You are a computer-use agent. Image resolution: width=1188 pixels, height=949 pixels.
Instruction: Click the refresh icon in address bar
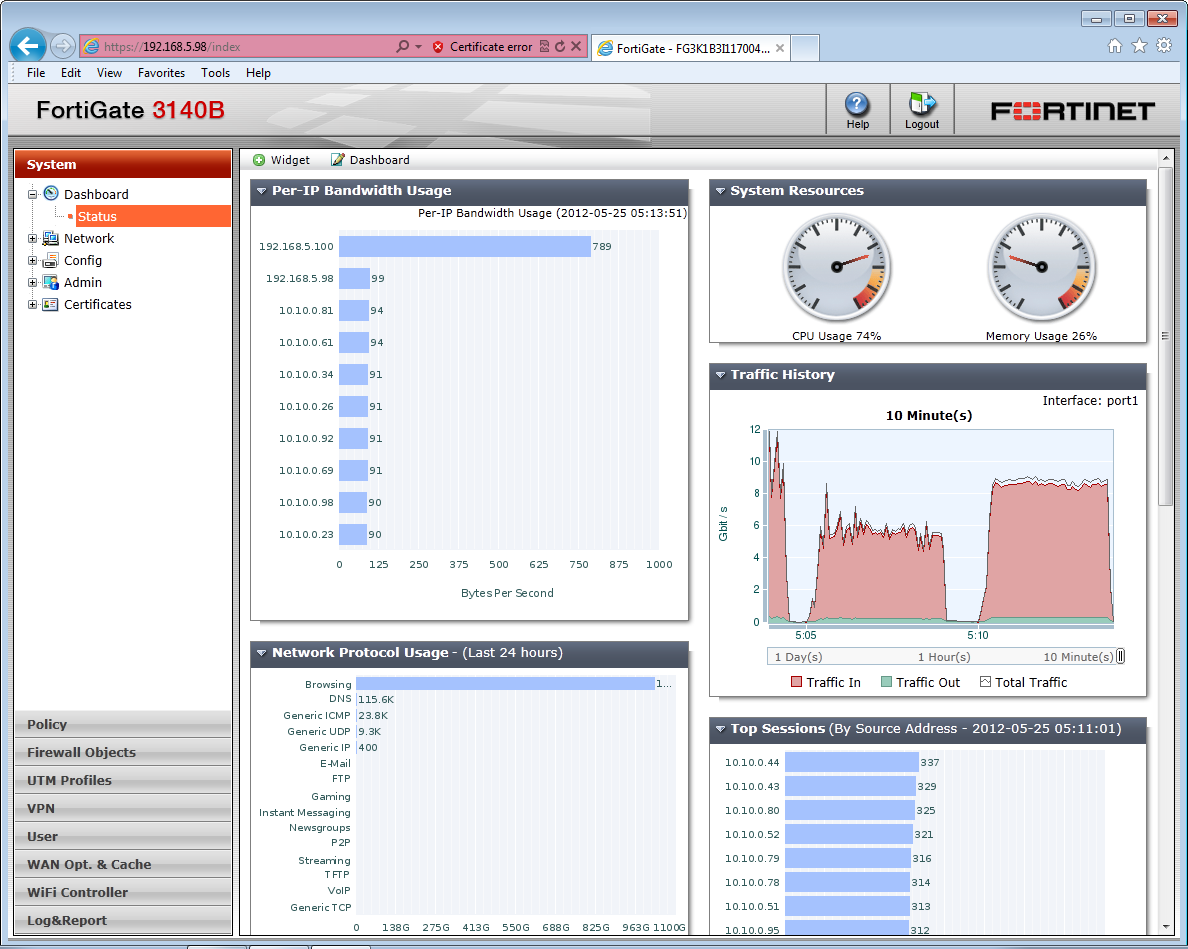click(x=560, y=46)
